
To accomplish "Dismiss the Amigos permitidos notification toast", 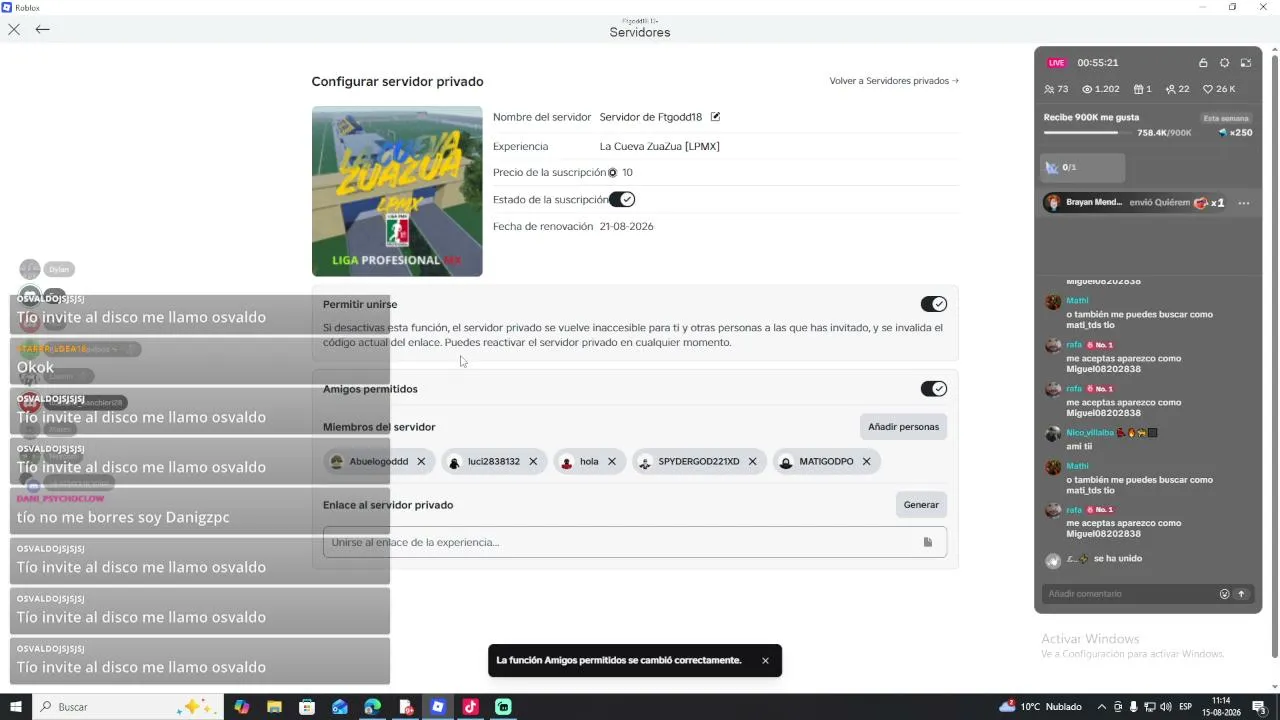I will pos(765,660).
